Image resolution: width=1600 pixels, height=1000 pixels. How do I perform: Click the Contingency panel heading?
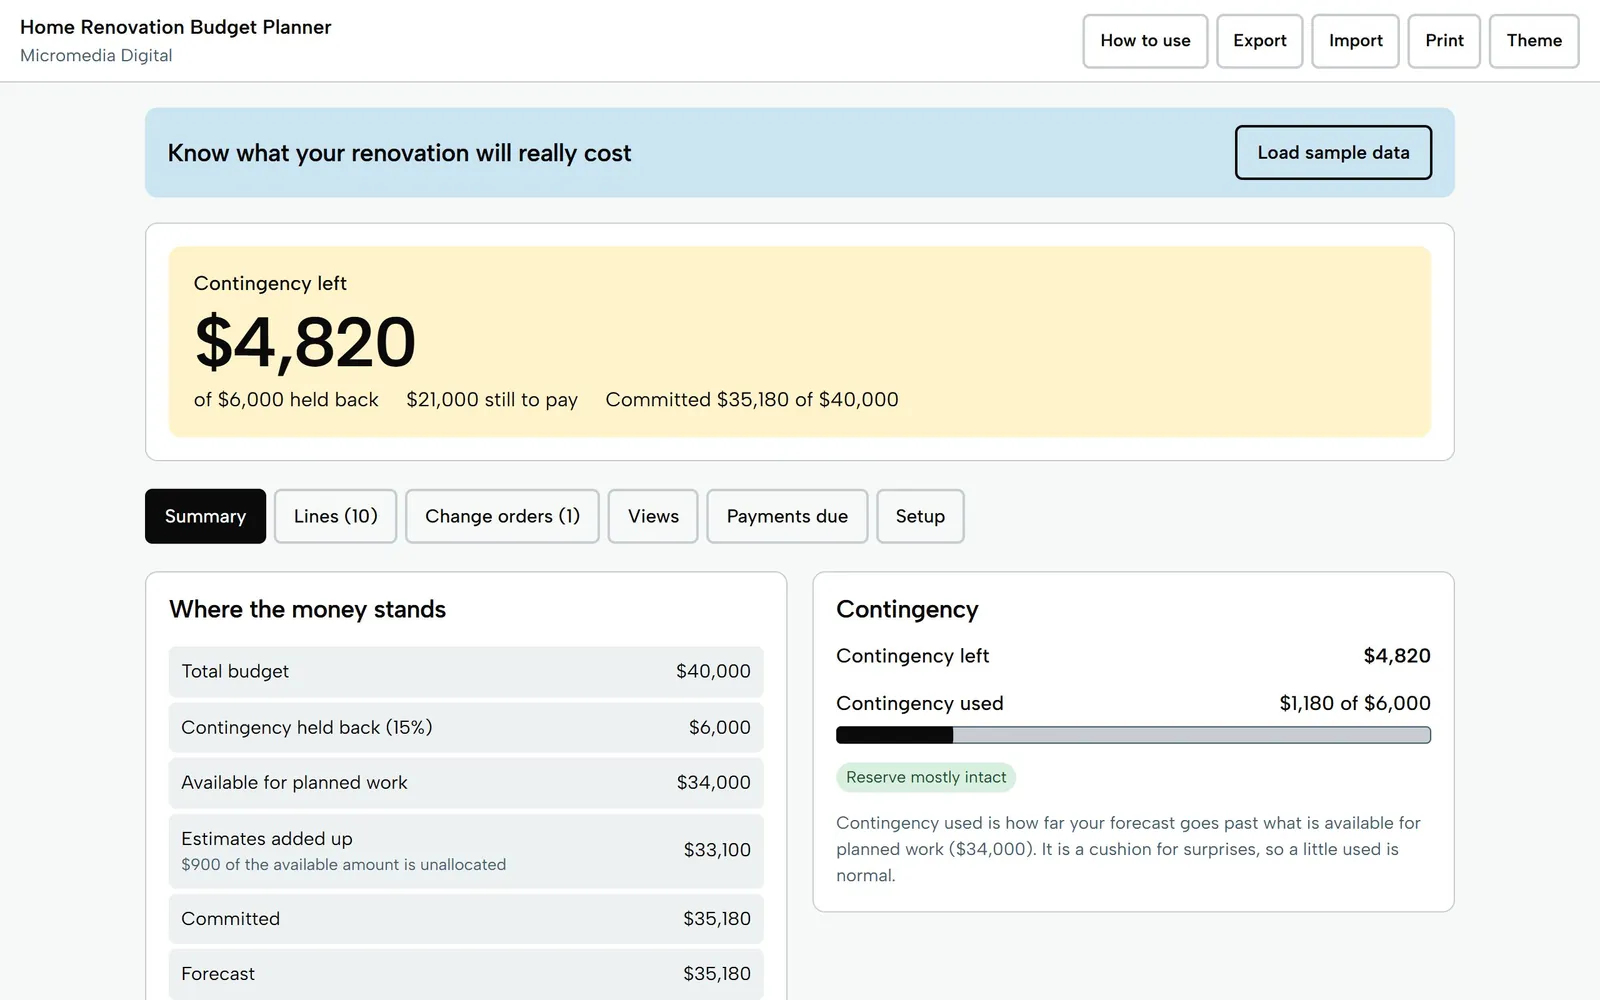coord(907,609)
